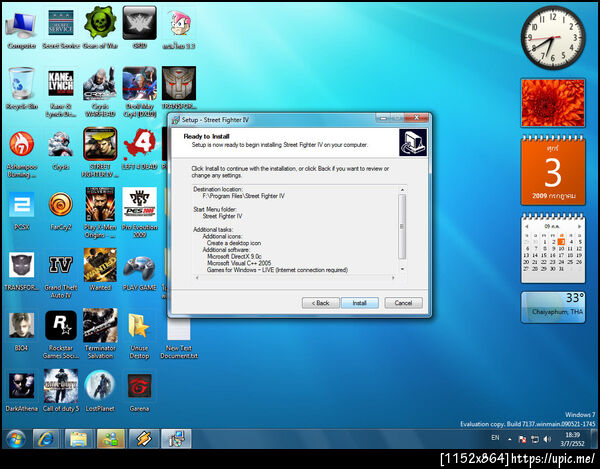The image size is (600, 469).
Task: Select the X-Men Origins icon
Action: [100, 213]
